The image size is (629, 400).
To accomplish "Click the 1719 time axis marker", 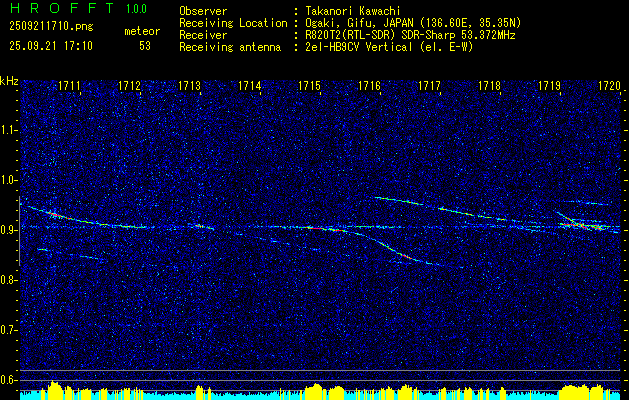I will (x=549, y=85).
